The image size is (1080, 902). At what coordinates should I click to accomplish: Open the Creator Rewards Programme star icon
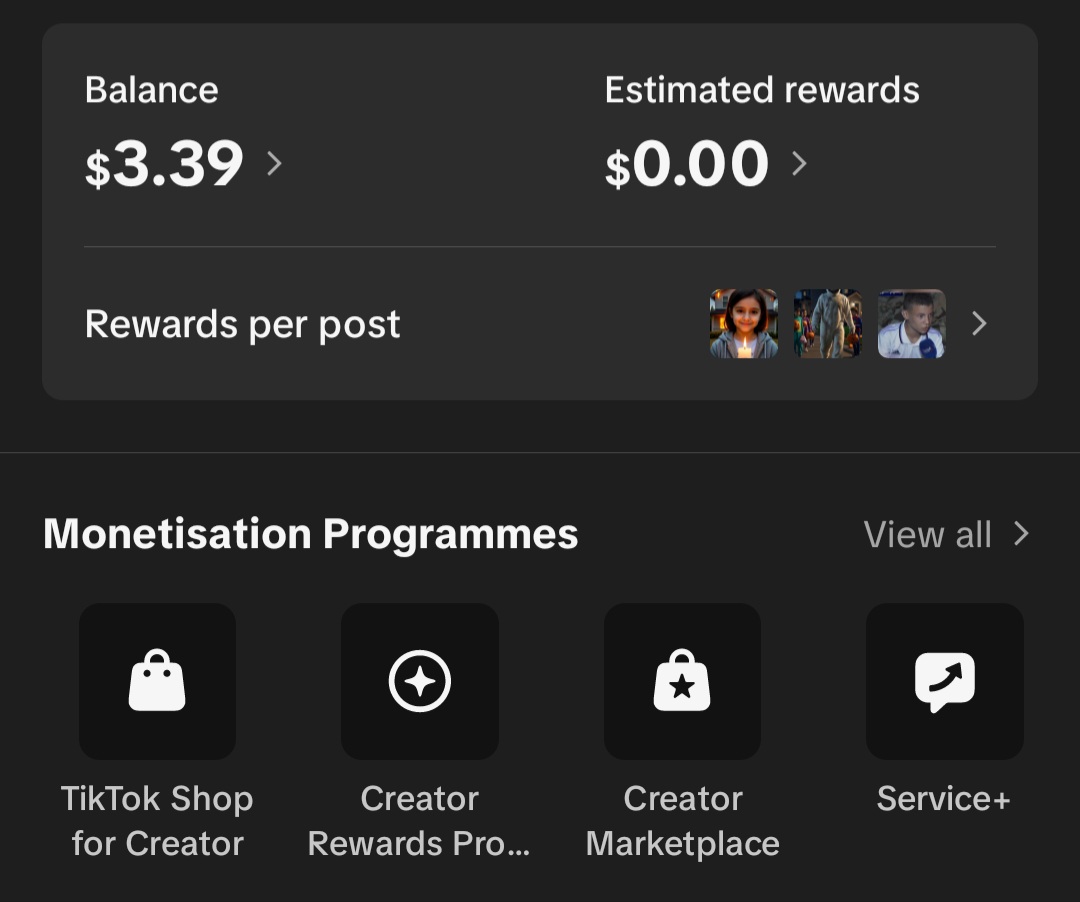(x=420, y=681)
